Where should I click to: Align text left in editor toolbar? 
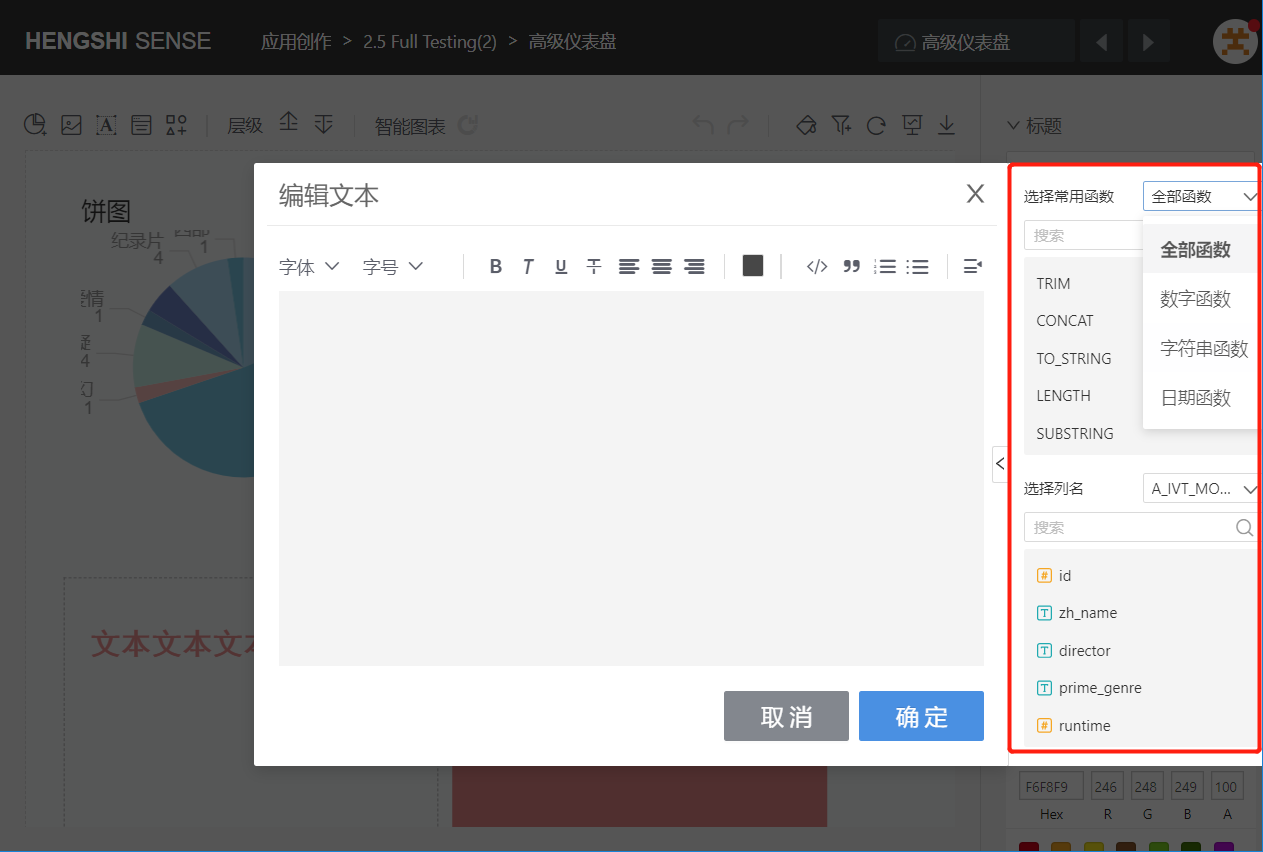628,267
